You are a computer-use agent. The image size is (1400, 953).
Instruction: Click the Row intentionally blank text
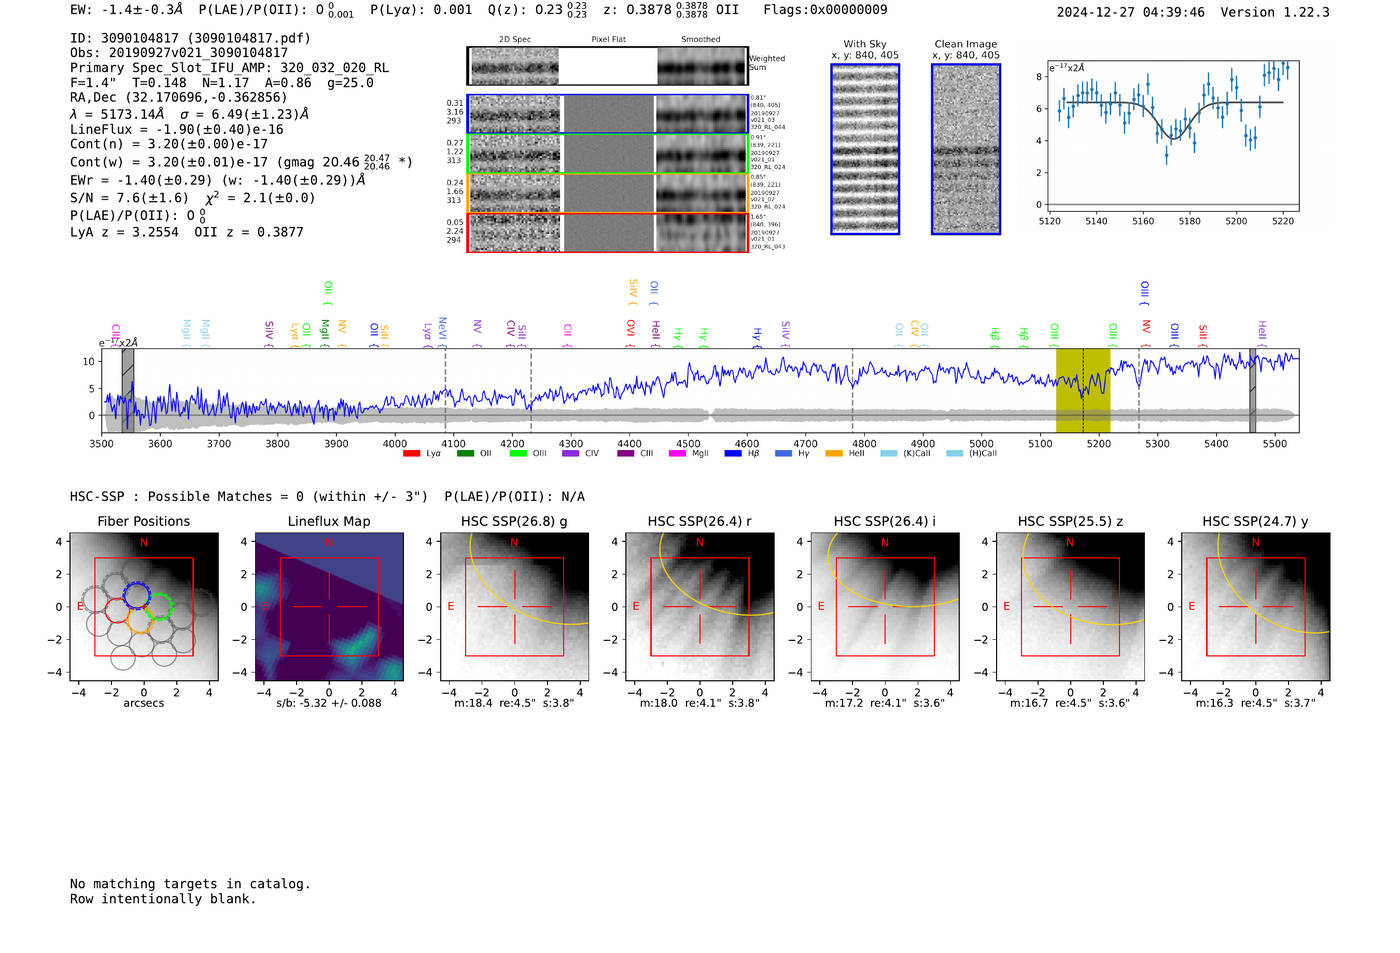tap(163, 899)
